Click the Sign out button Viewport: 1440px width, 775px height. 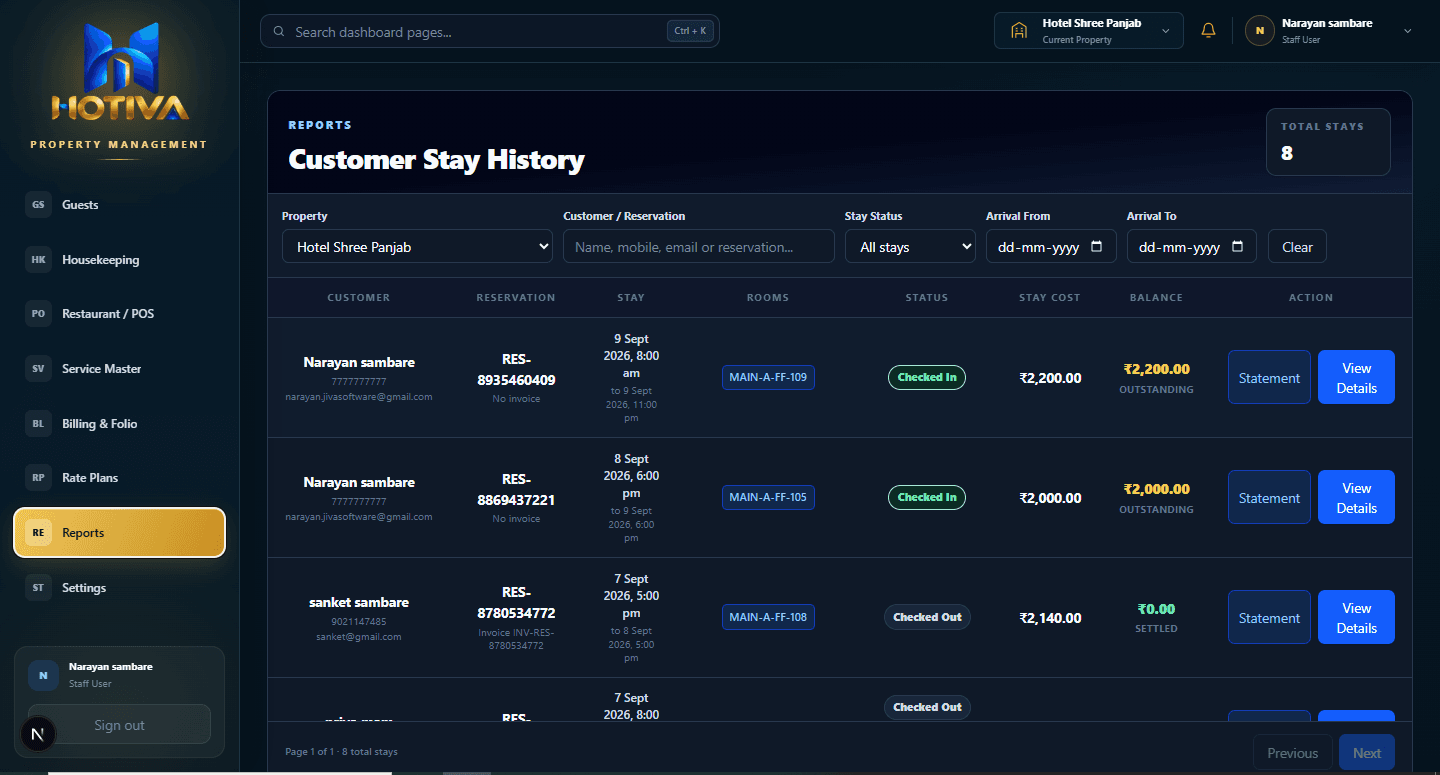[119, 725]
